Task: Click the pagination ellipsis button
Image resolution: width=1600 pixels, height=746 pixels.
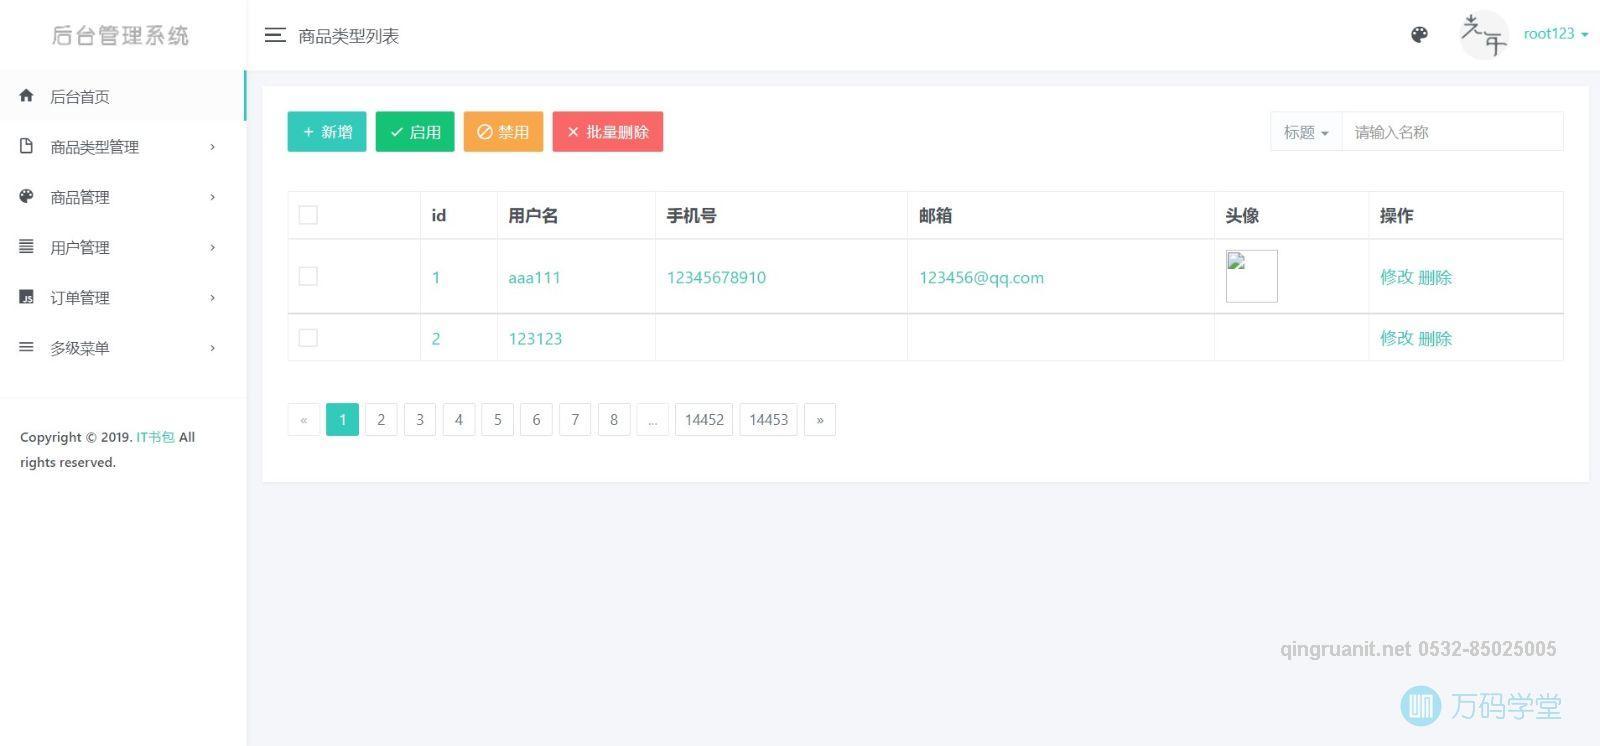Action: (x=653, y=420)
